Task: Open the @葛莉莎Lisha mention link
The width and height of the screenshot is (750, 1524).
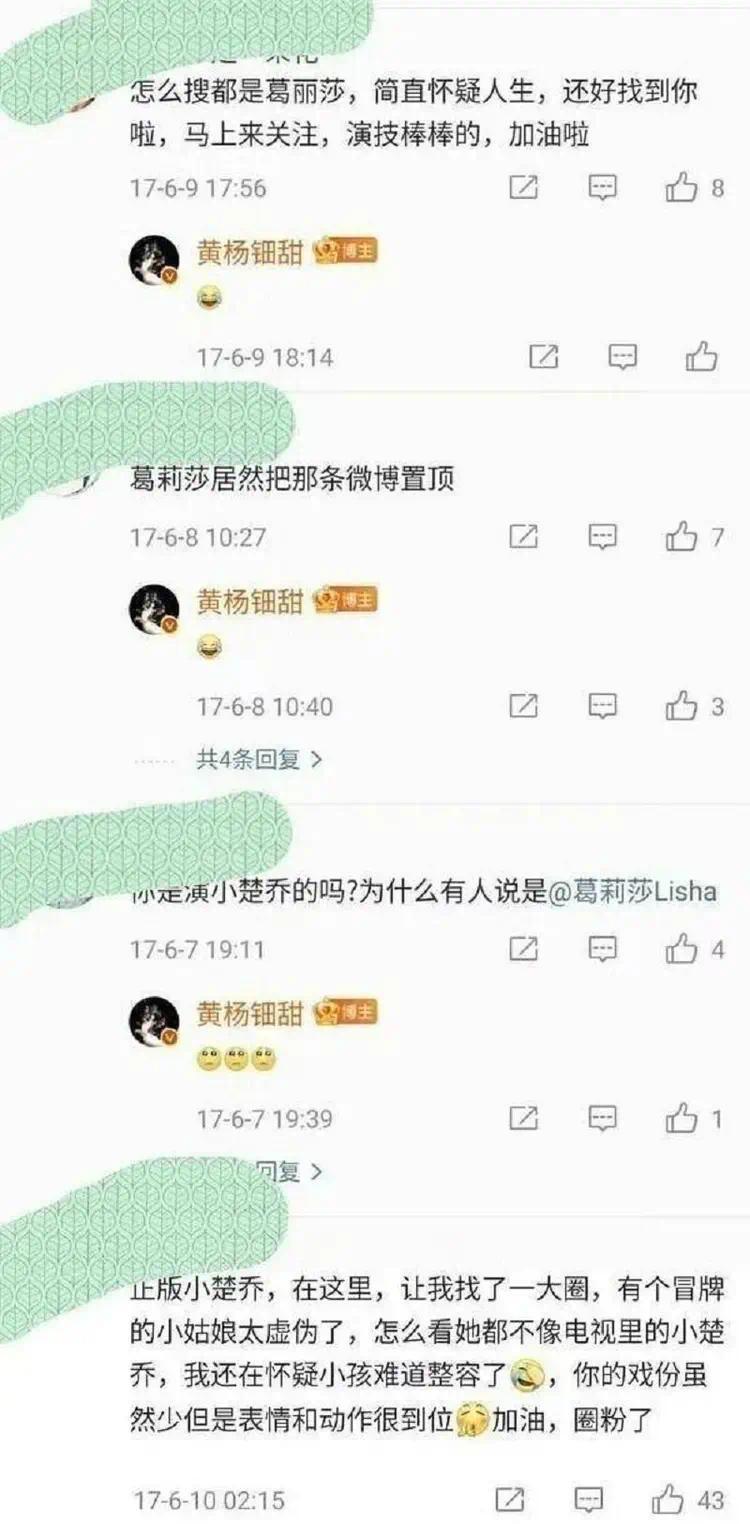Action: 634,892
